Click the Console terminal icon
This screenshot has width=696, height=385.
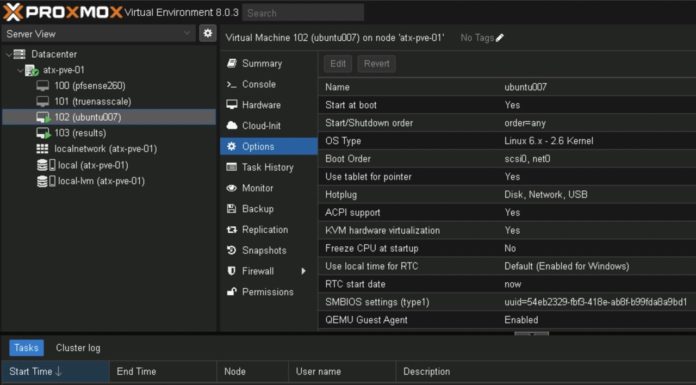231,84
